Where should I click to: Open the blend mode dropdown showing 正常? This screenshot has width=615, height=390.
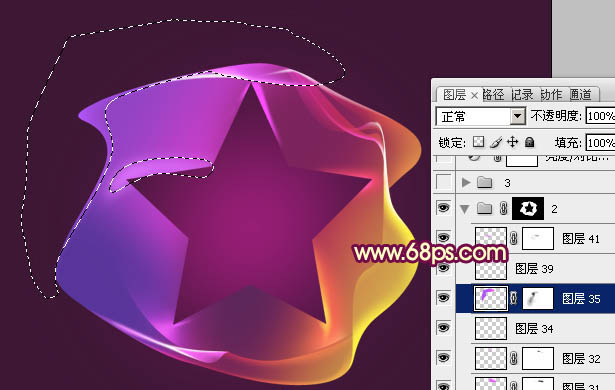click(480, 116)
